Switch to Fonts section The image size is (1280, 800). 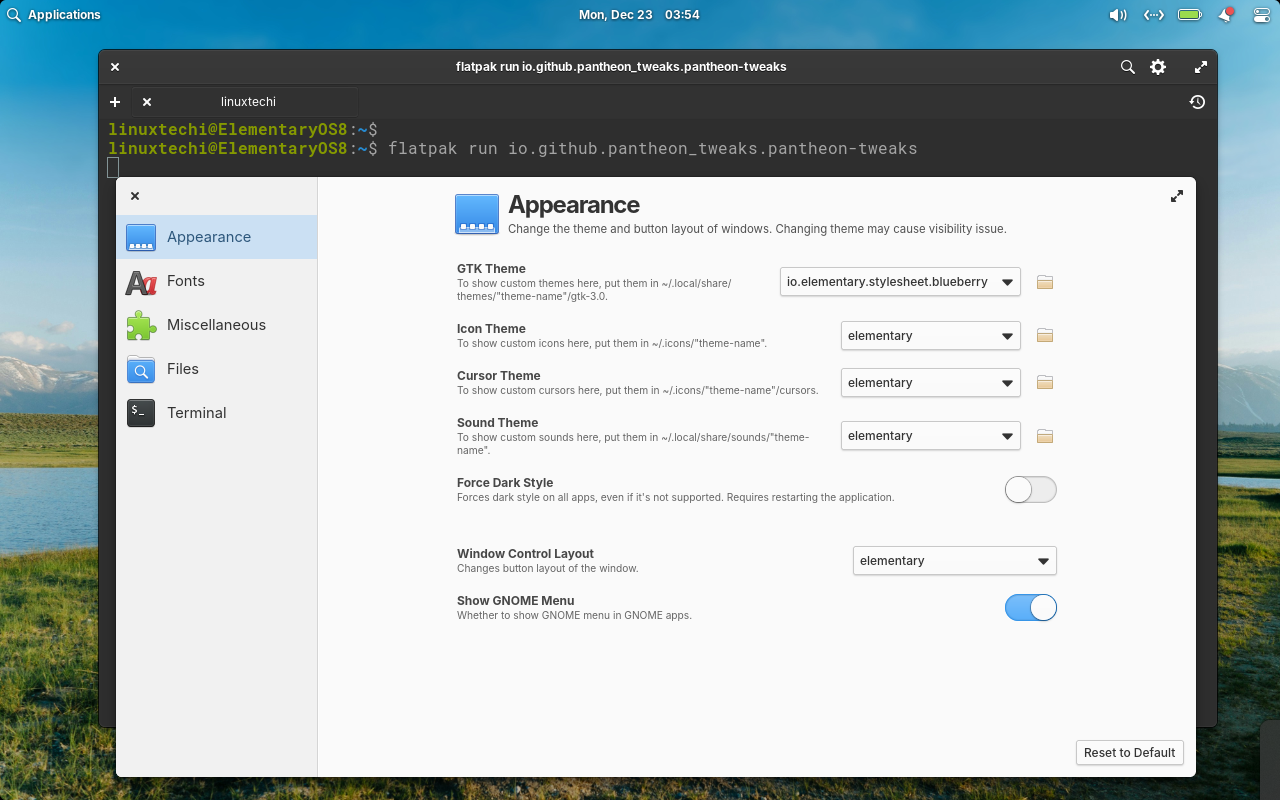click(x=217, y=281)
